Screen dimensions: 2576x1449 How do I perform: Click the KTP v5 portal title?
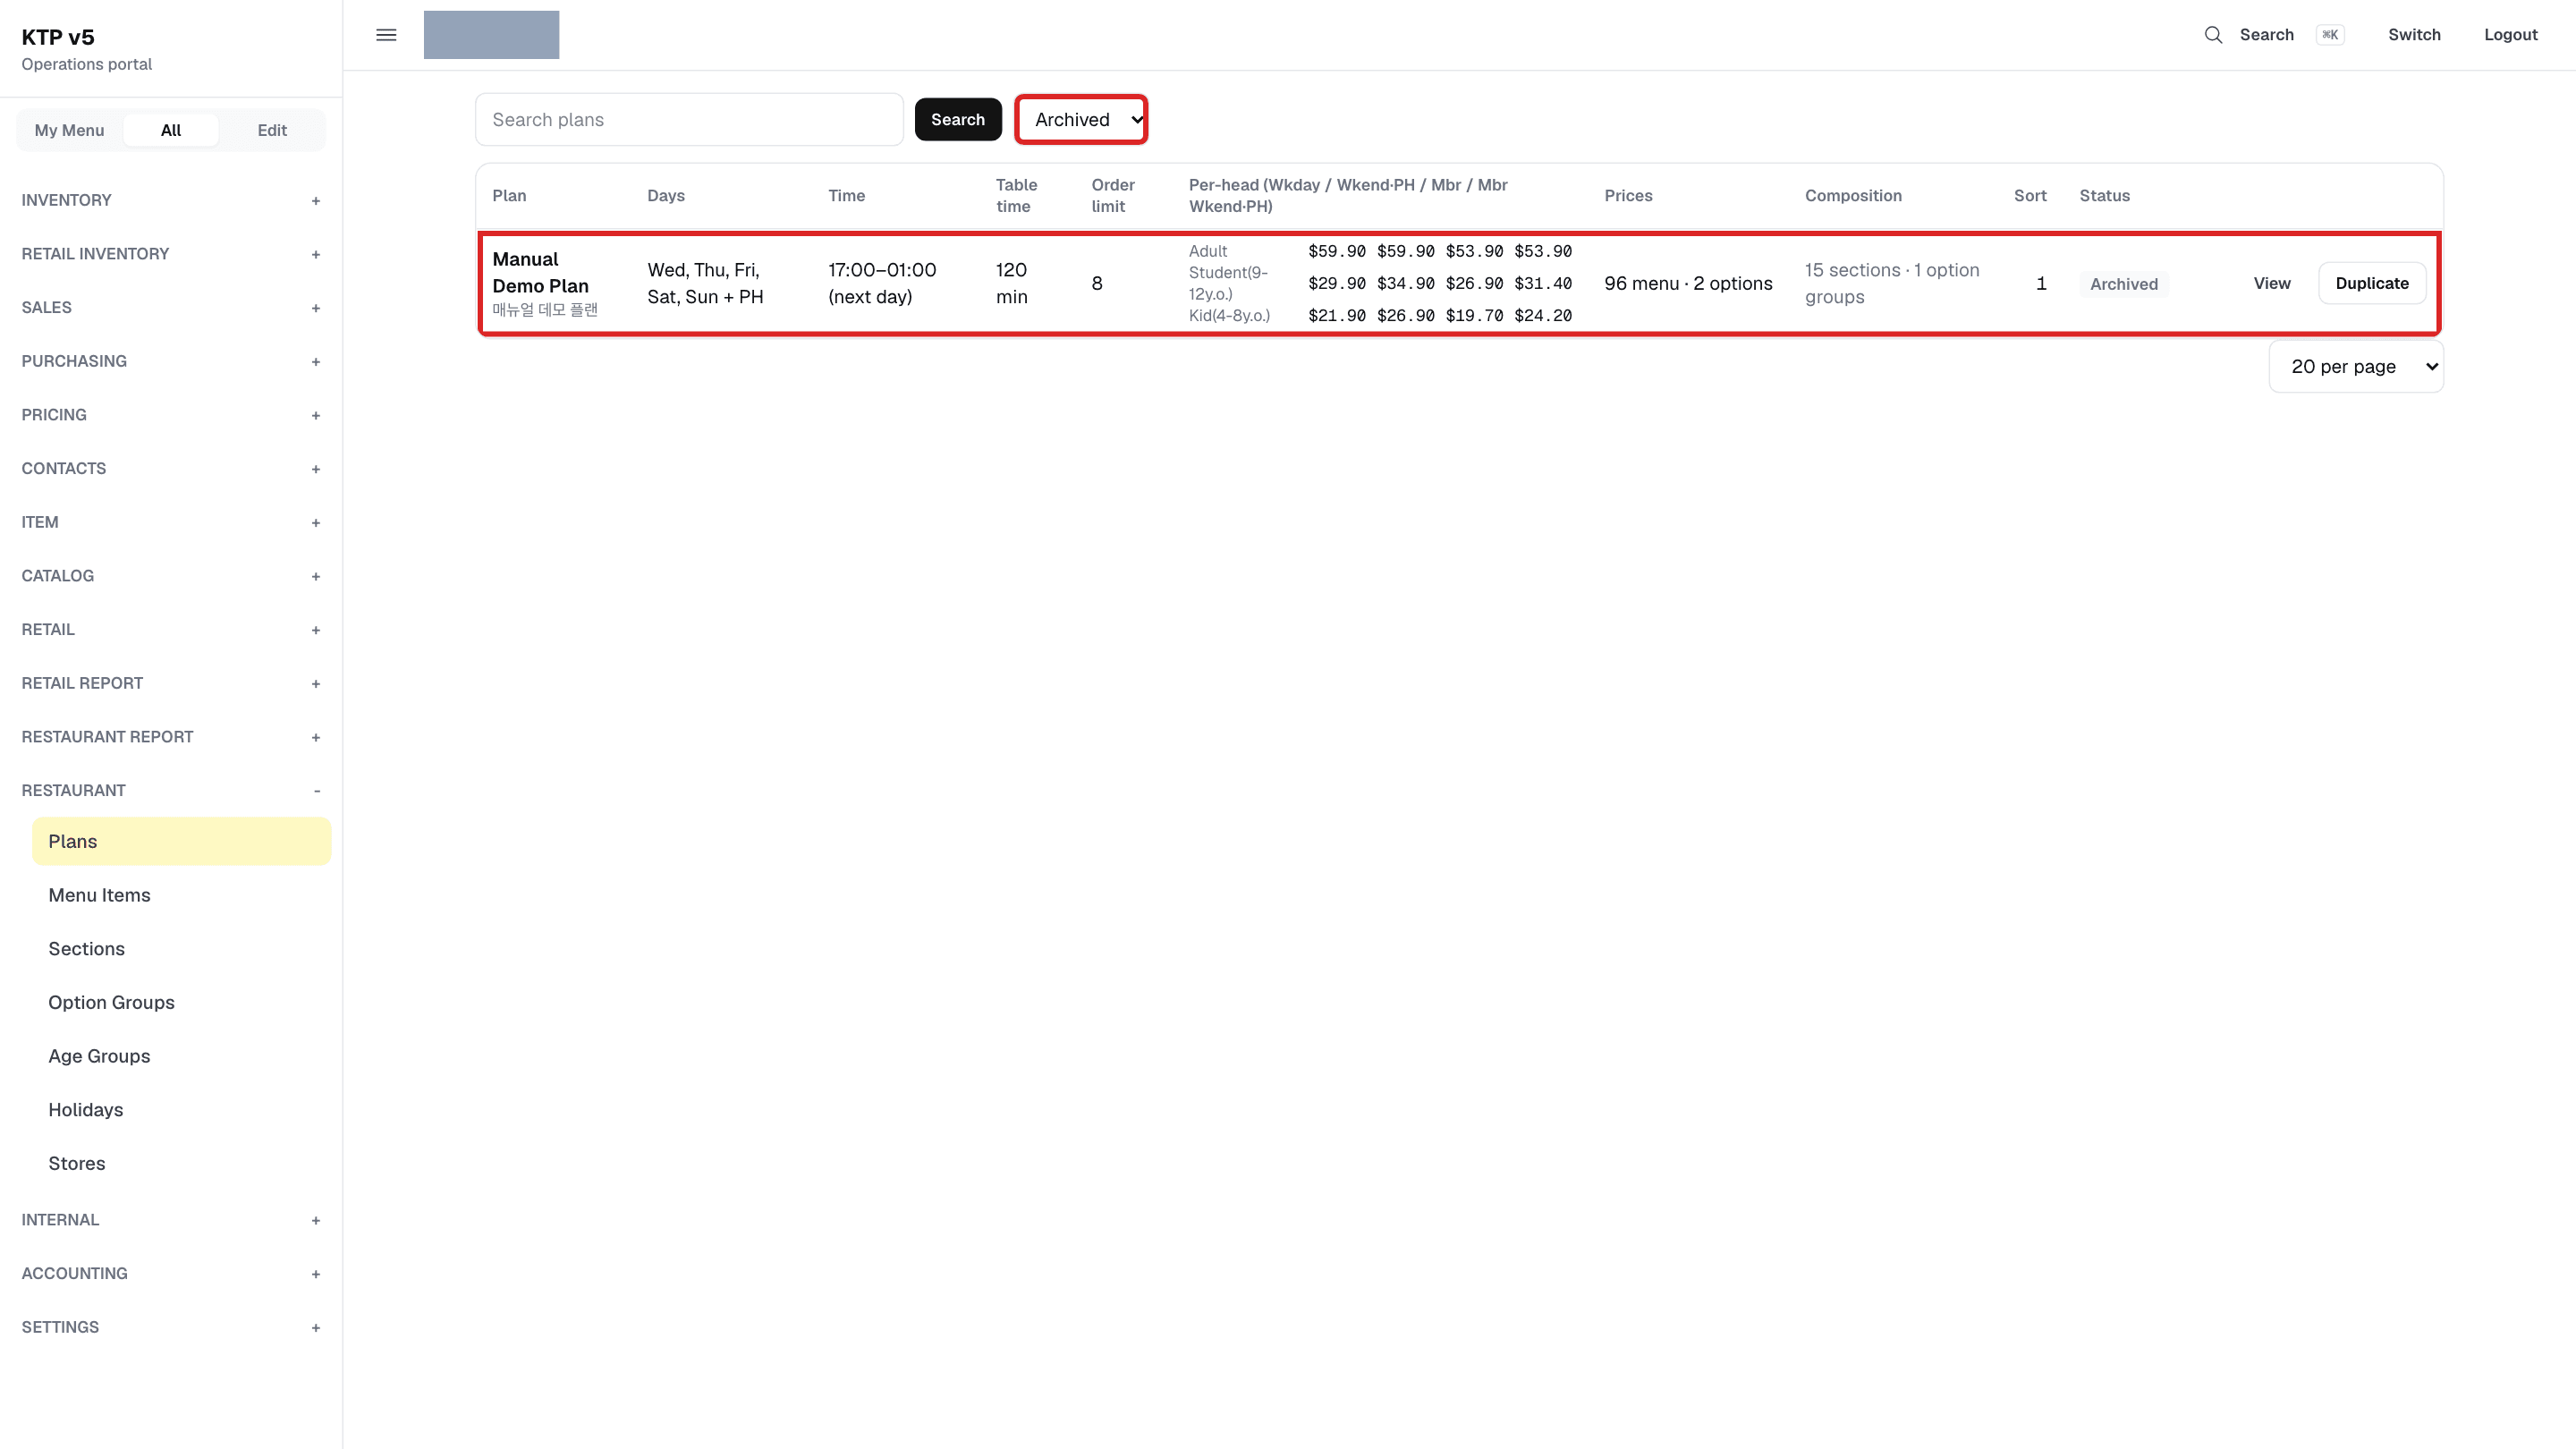(58, 38)
